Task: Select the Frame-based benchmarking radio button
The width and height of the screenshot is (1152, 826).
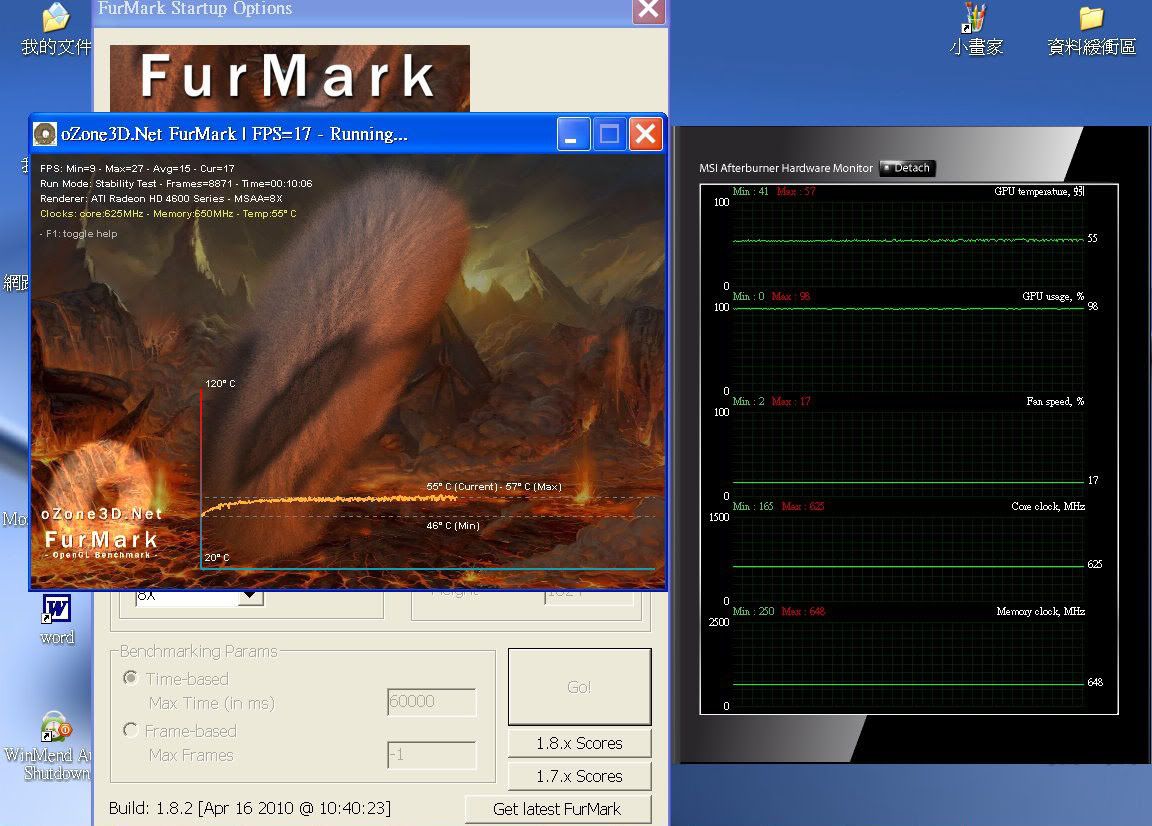Action: (x=131, y=730)
